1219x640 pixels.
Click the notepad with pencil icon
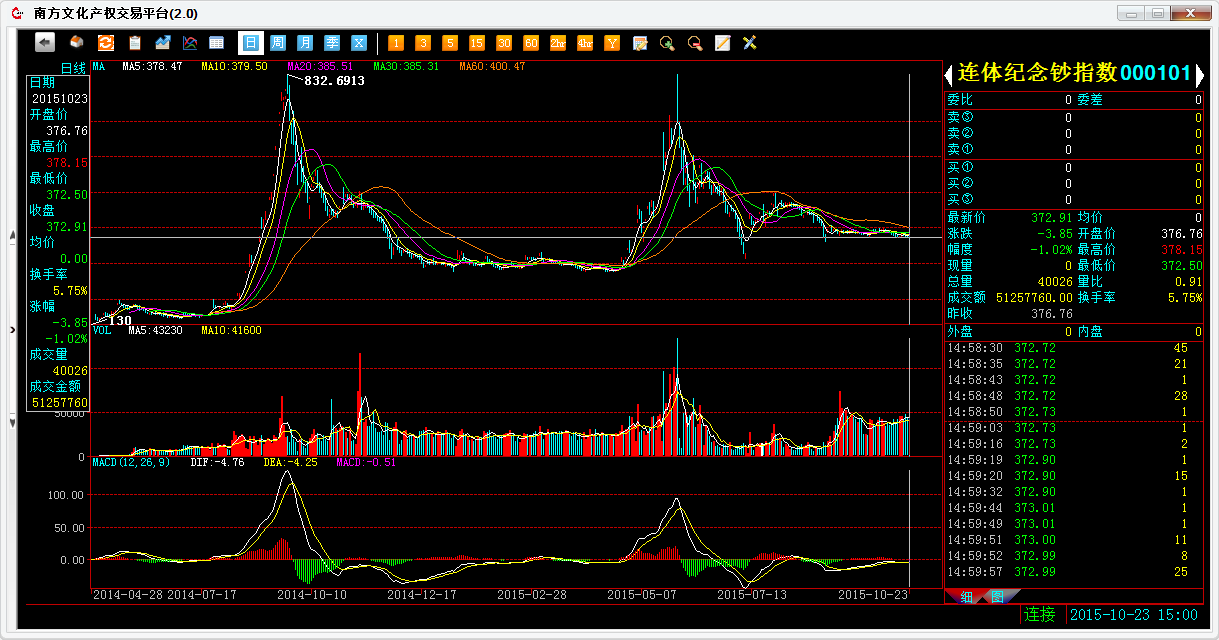point(721,43)
